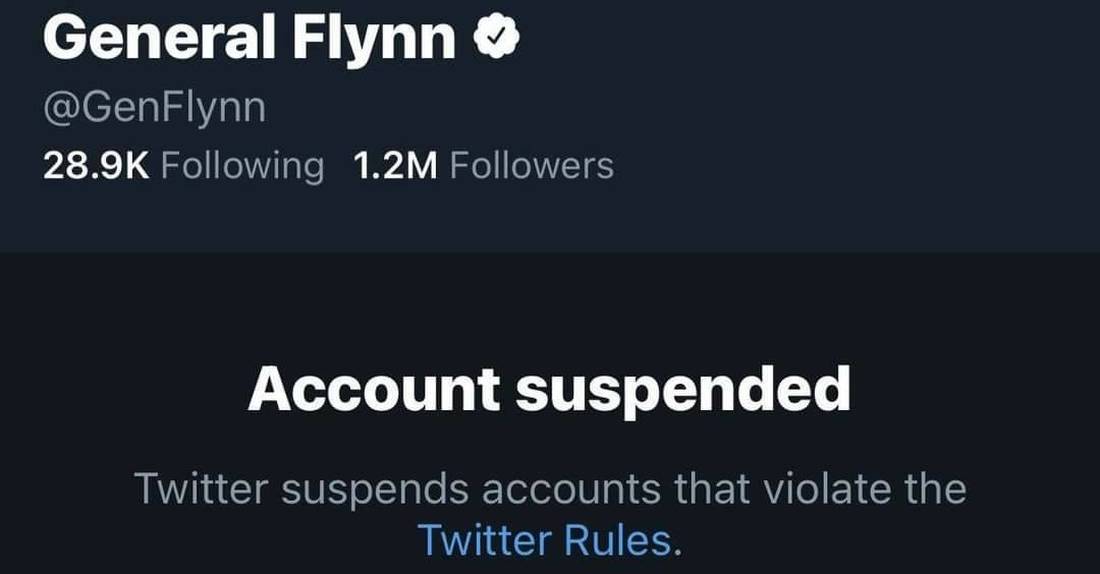Click the General Flynn display name

pos(250,38)
